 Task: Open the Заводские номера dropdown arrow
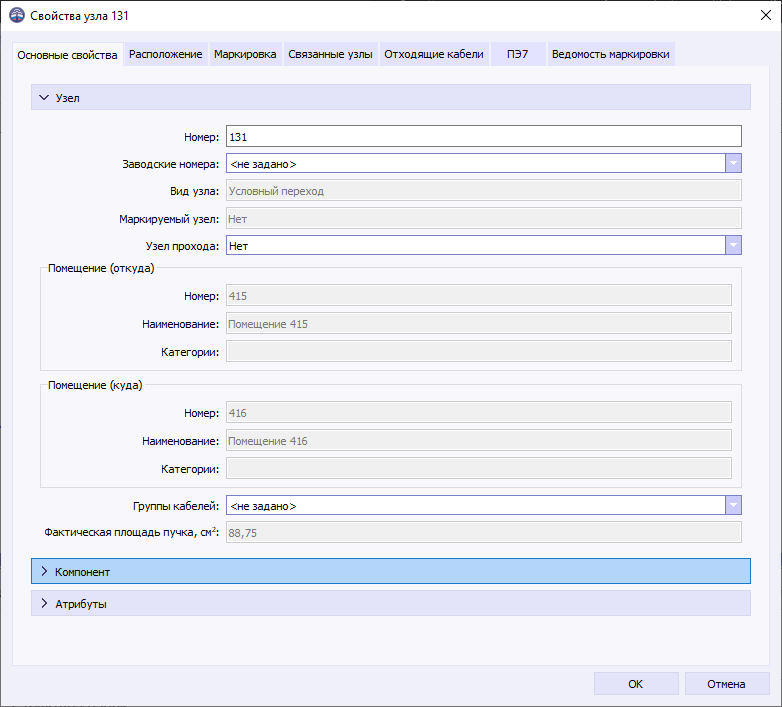pyautogui.click(x=733, y=164)
